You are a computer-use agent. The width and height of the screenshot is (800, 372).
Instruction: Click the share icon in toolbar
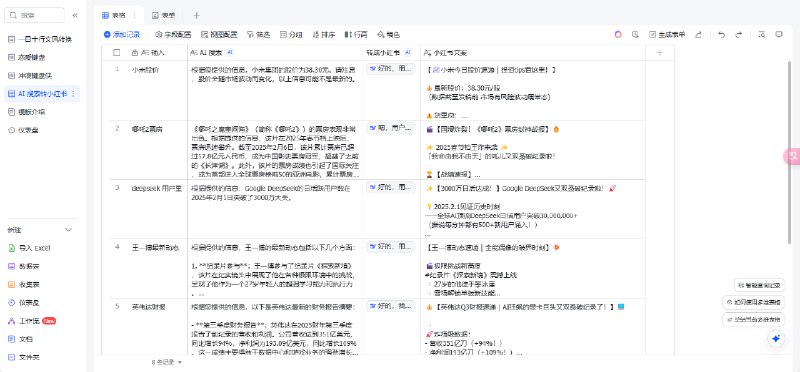(x=699, y=35)
